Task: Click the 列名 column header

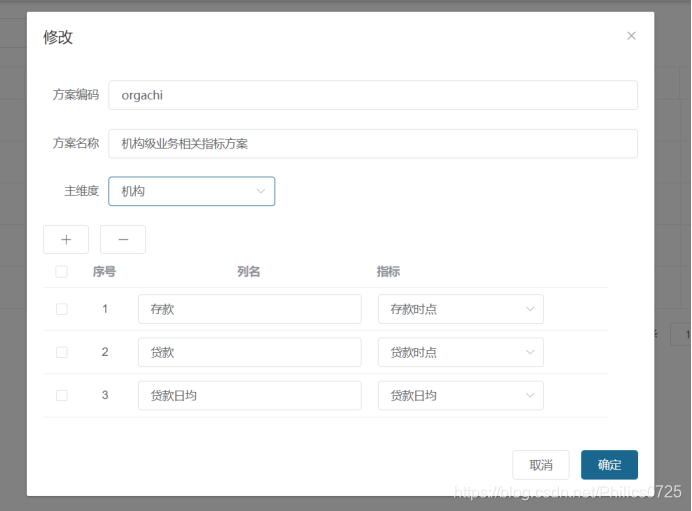Action: [x=249, y=271]
